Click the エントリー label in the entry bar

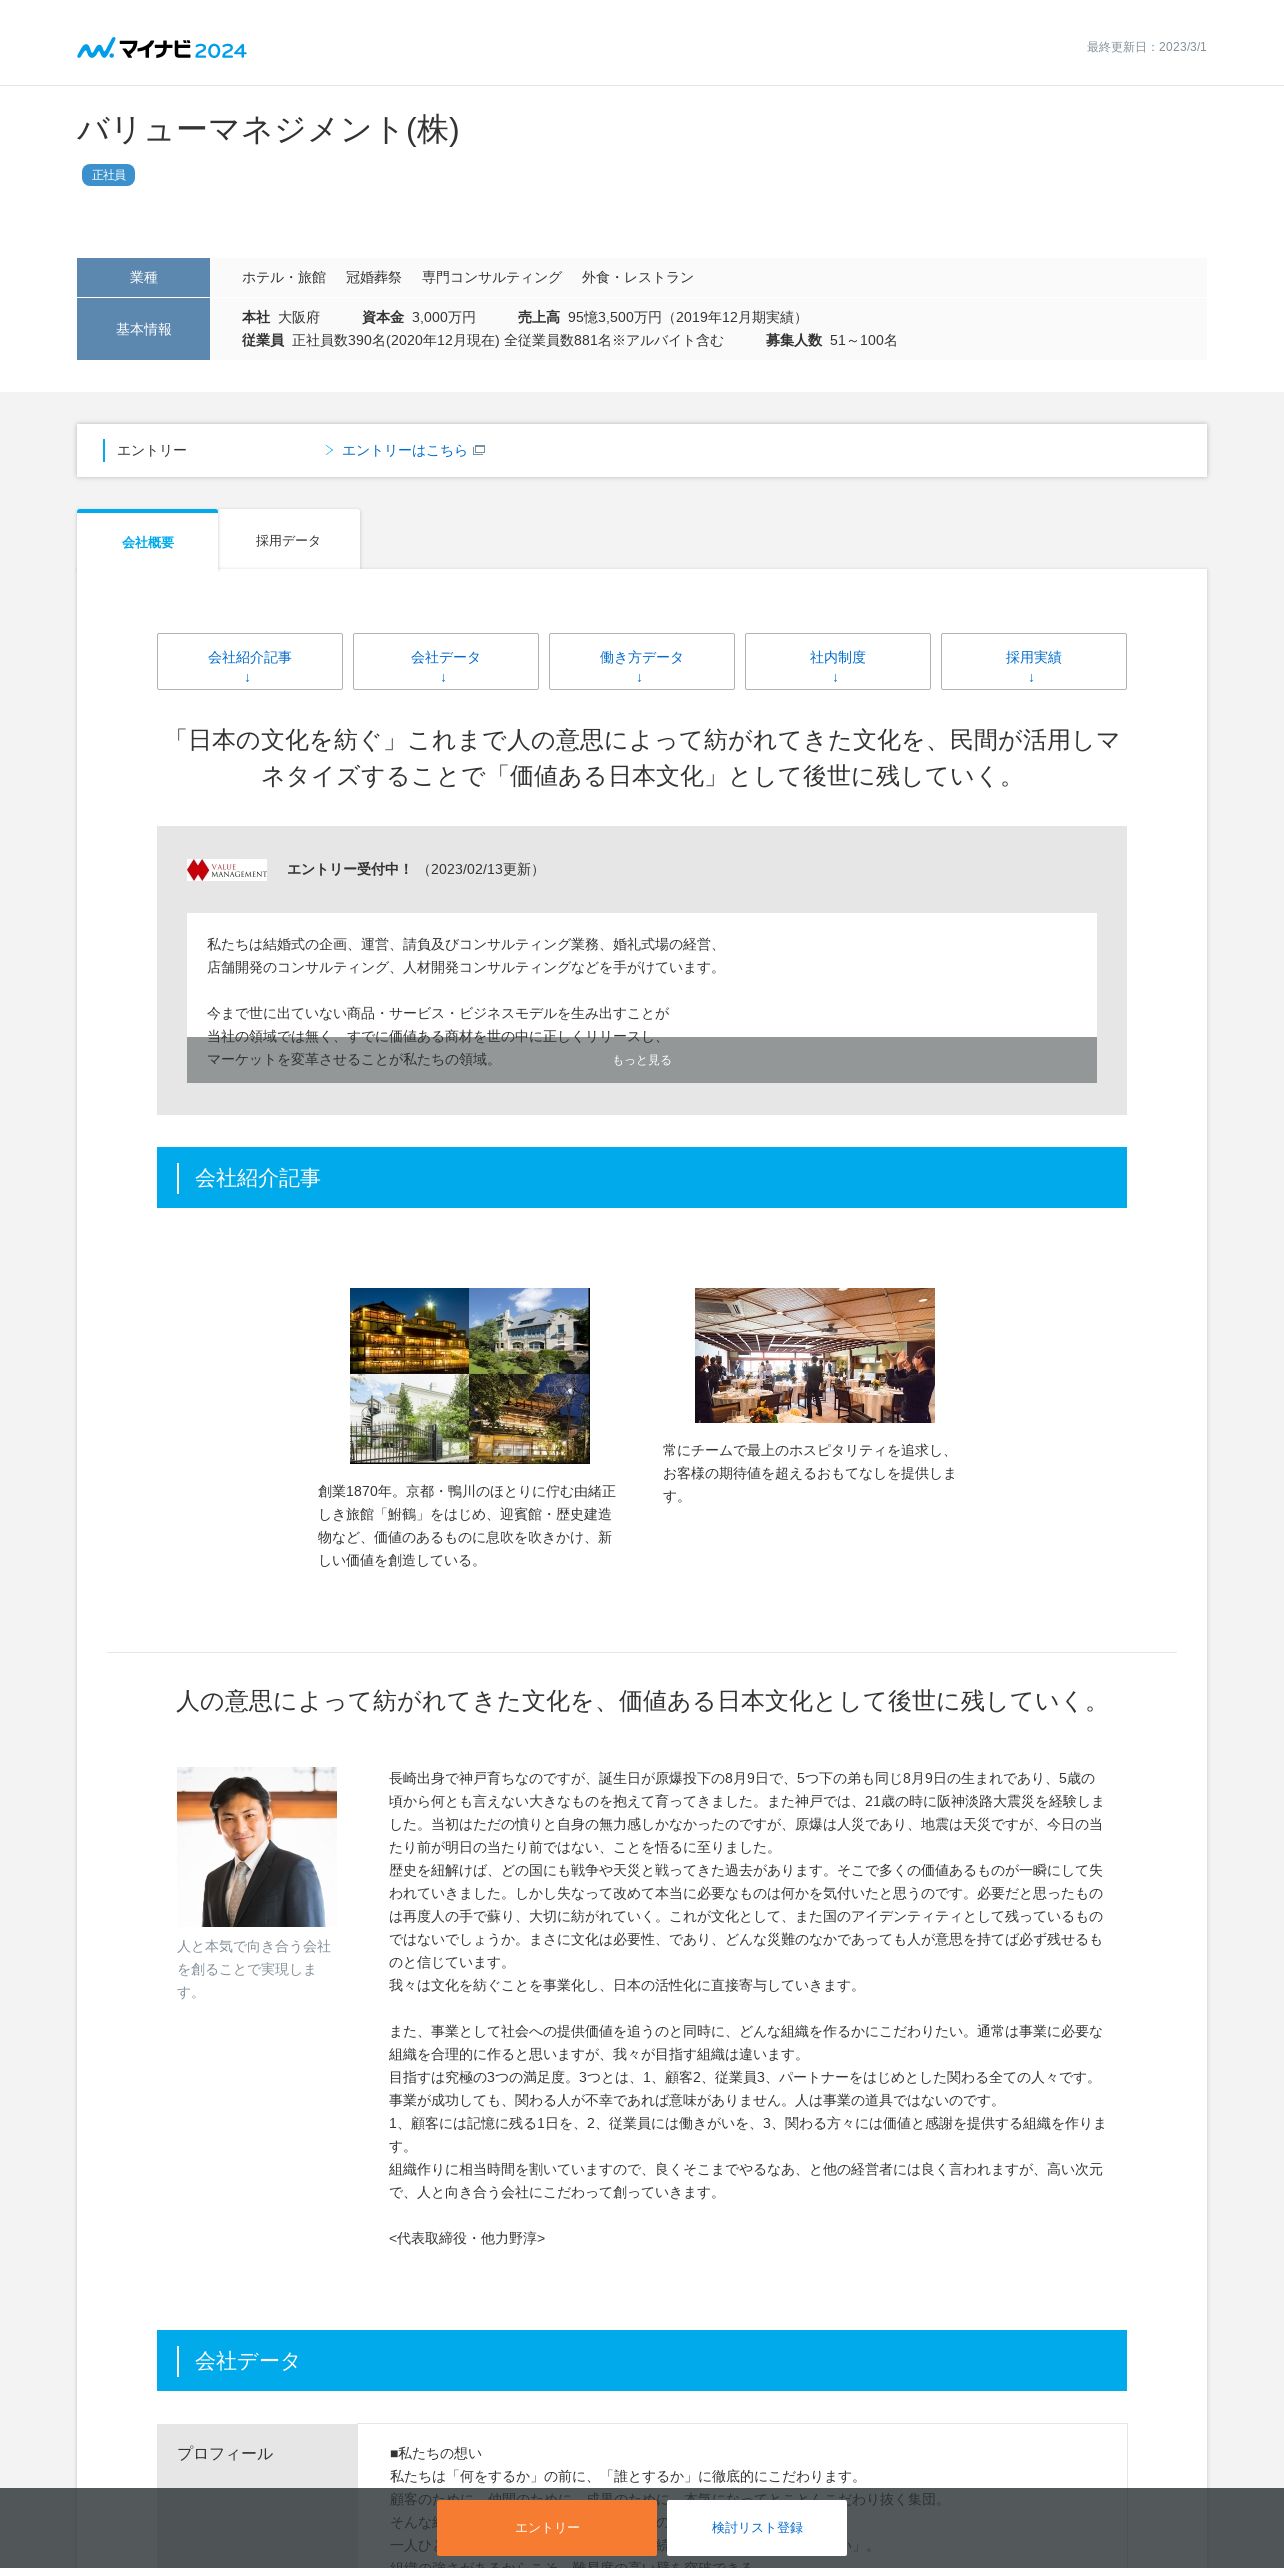[x=152, y=451]
